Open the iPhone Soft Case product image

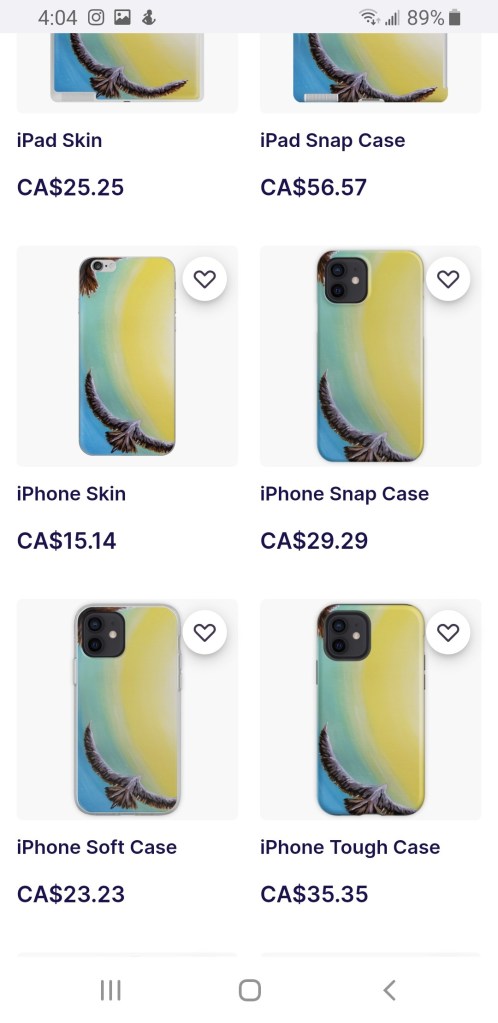click(127, 709)
